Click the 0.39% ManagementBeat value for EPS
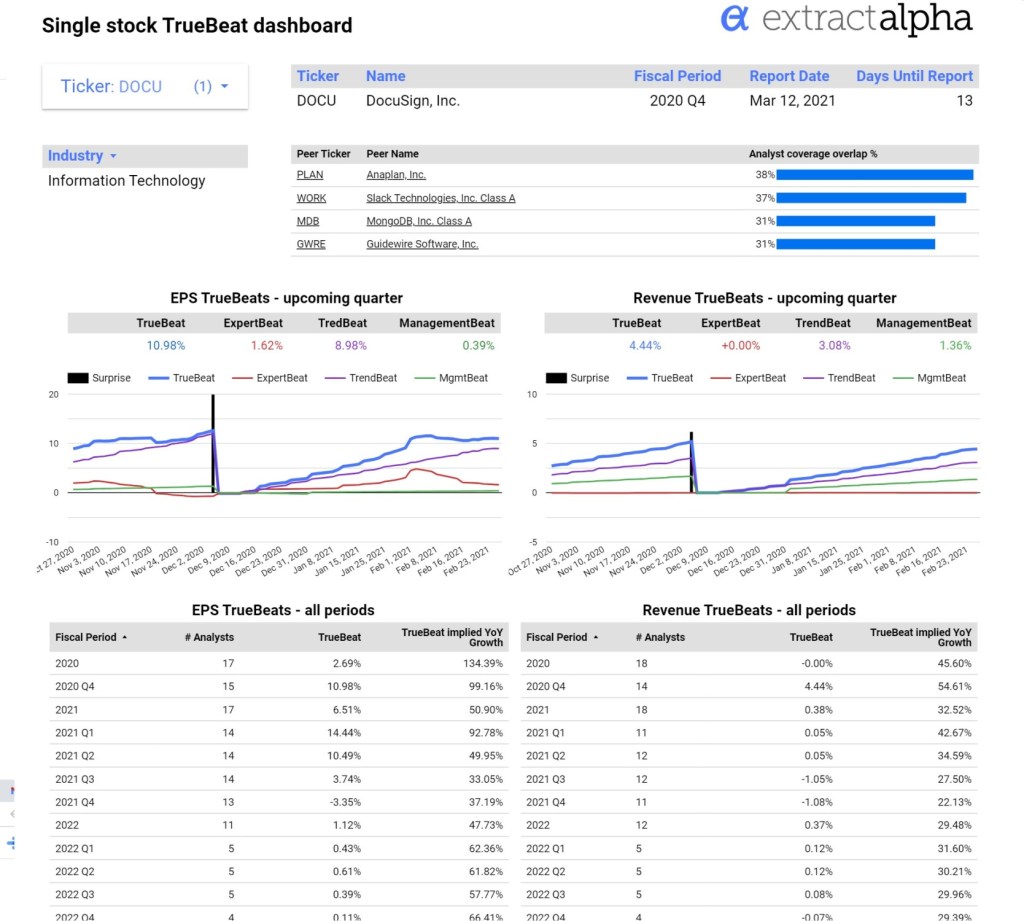 [x=479, y=346]
